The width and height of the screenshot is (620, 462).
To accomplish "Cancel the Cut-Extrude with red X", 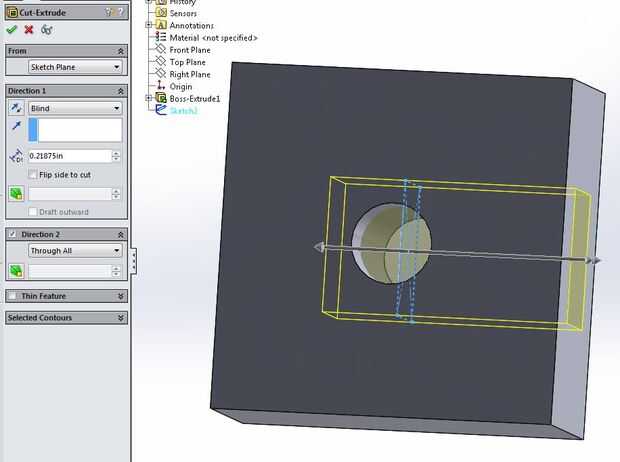I will click(28, 30).
